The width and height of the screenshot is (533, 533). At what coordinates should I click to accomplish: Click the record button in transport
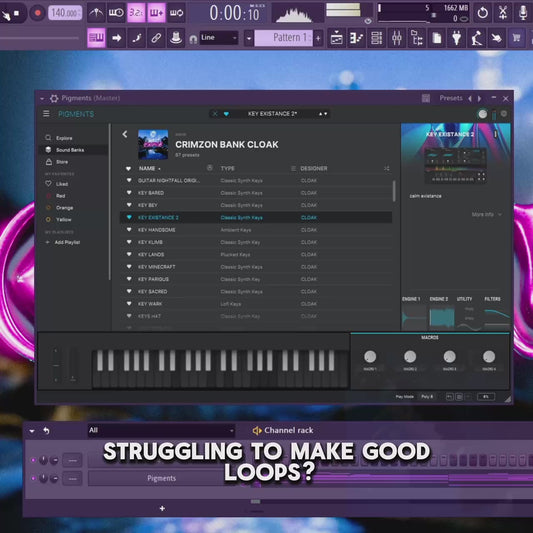[37, 13]
